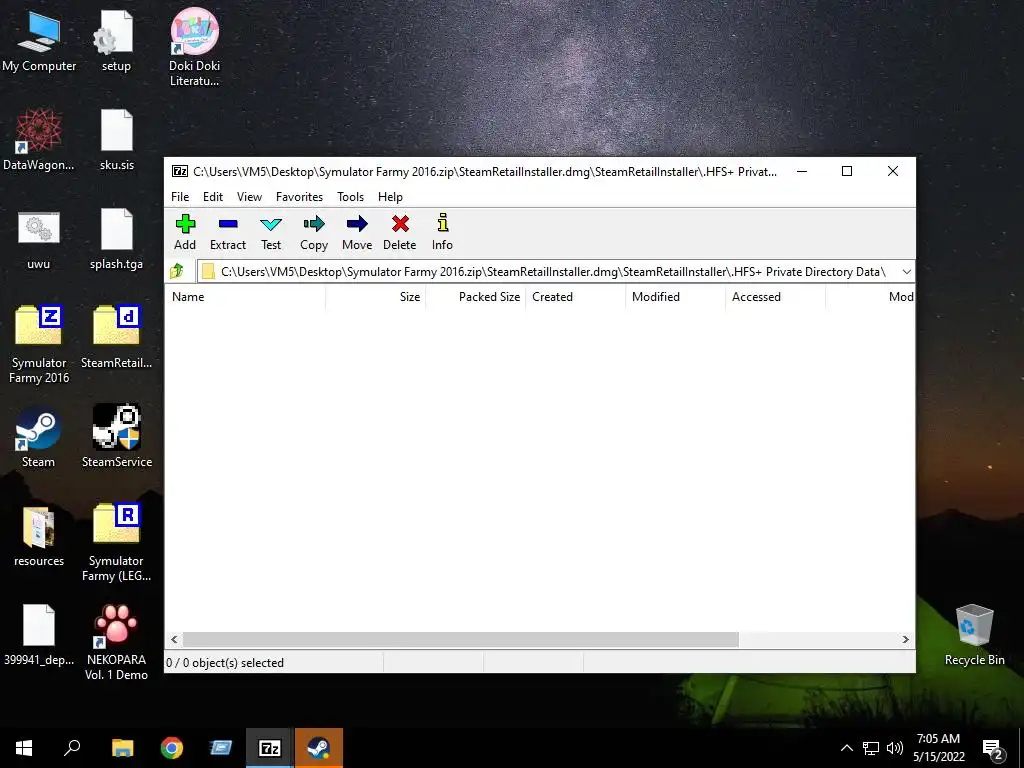
Task: Sort by the Name column header
Action: click(x=245, y=296)
